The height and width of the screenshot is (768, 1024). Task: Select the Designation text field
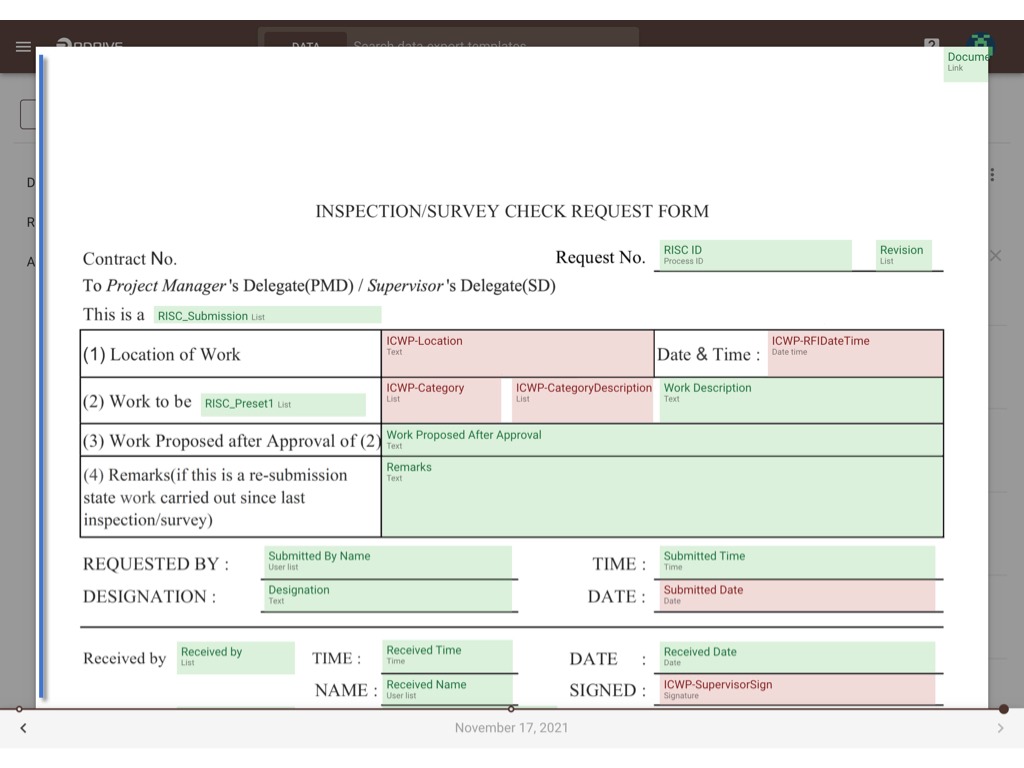[x=388, y=596]
